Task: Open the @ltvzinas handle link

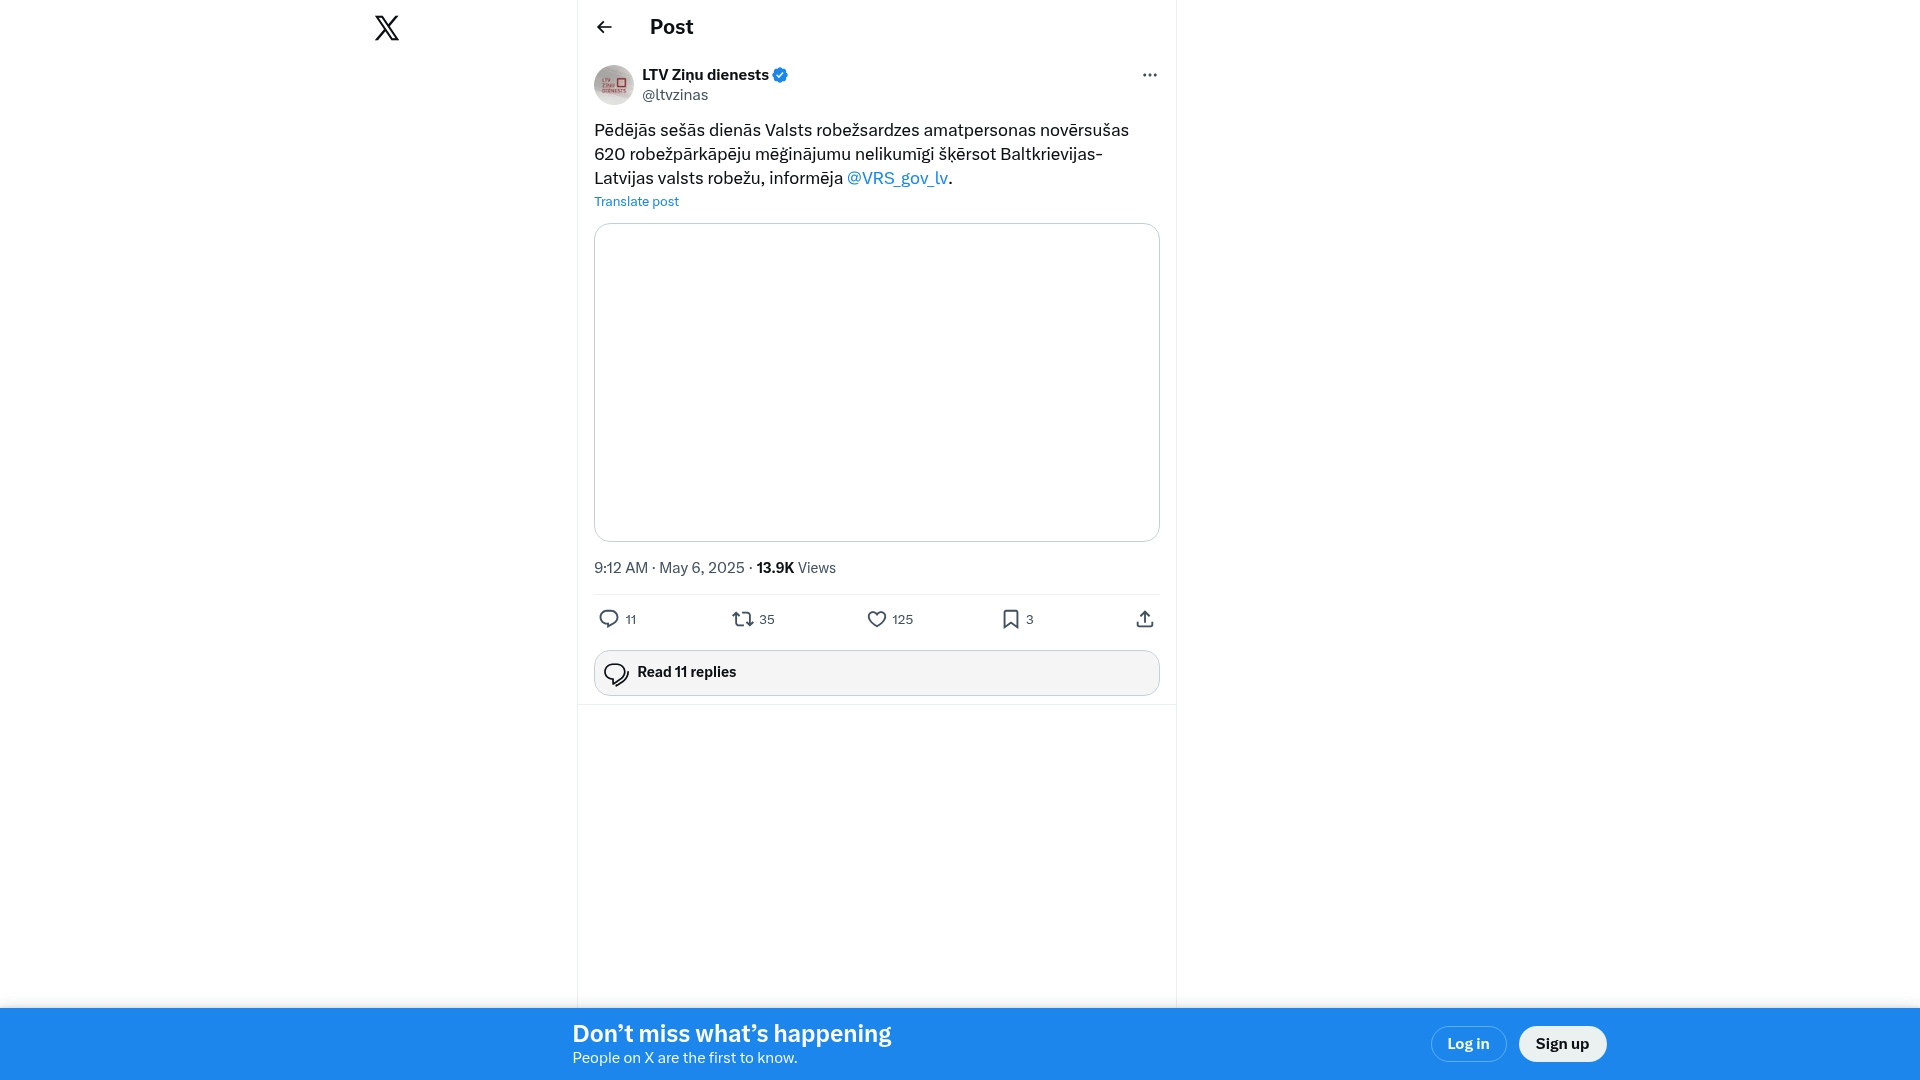Action: pos(675,95)
